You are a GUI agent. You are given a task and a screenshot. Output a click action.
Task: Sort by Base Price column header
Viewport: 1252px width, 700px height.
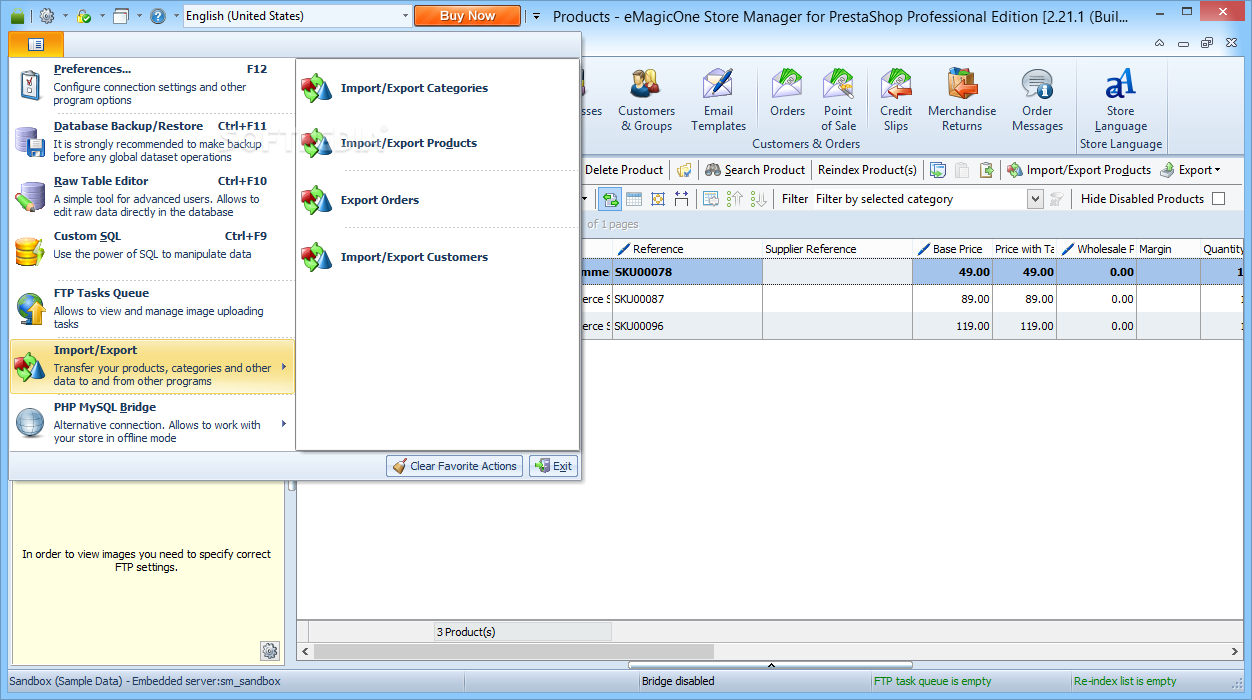[953, 249]
